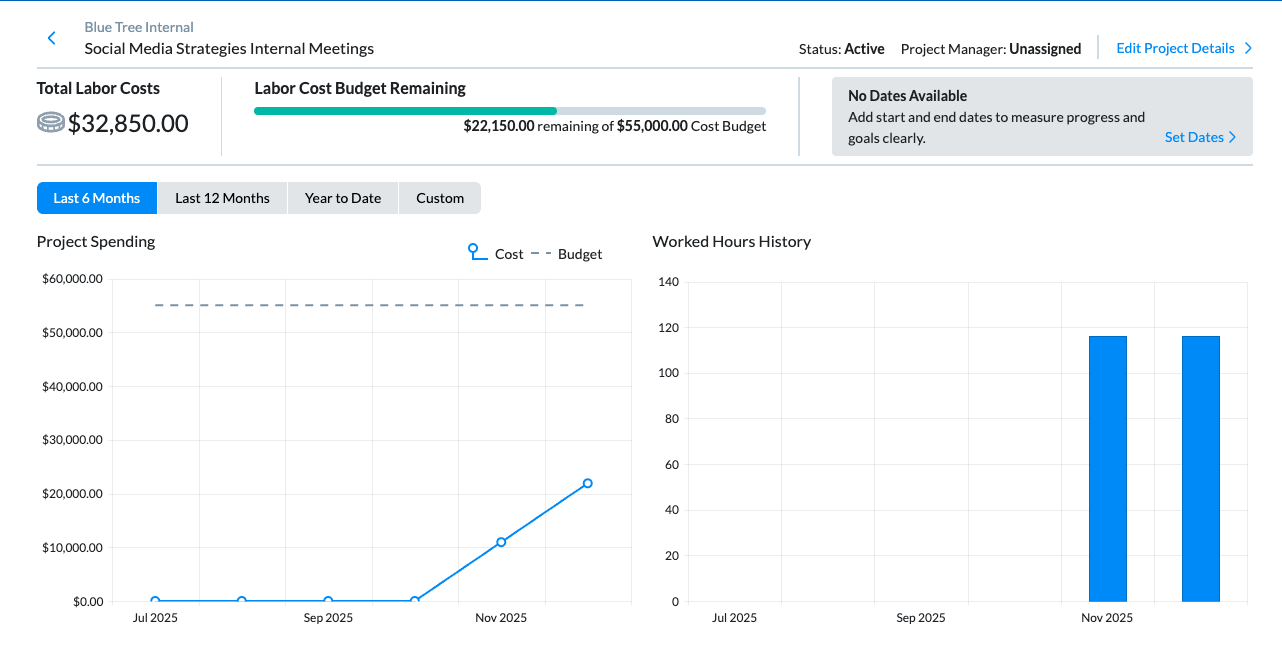Select the Last 6 Months tab

click(x=97, y=198)
